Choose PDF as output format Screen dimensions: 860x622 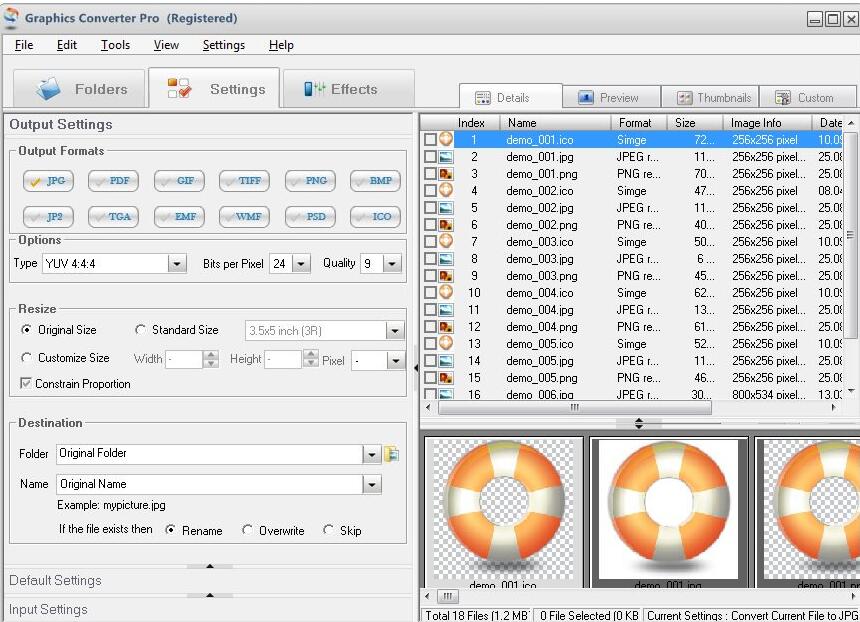(113, 181)
